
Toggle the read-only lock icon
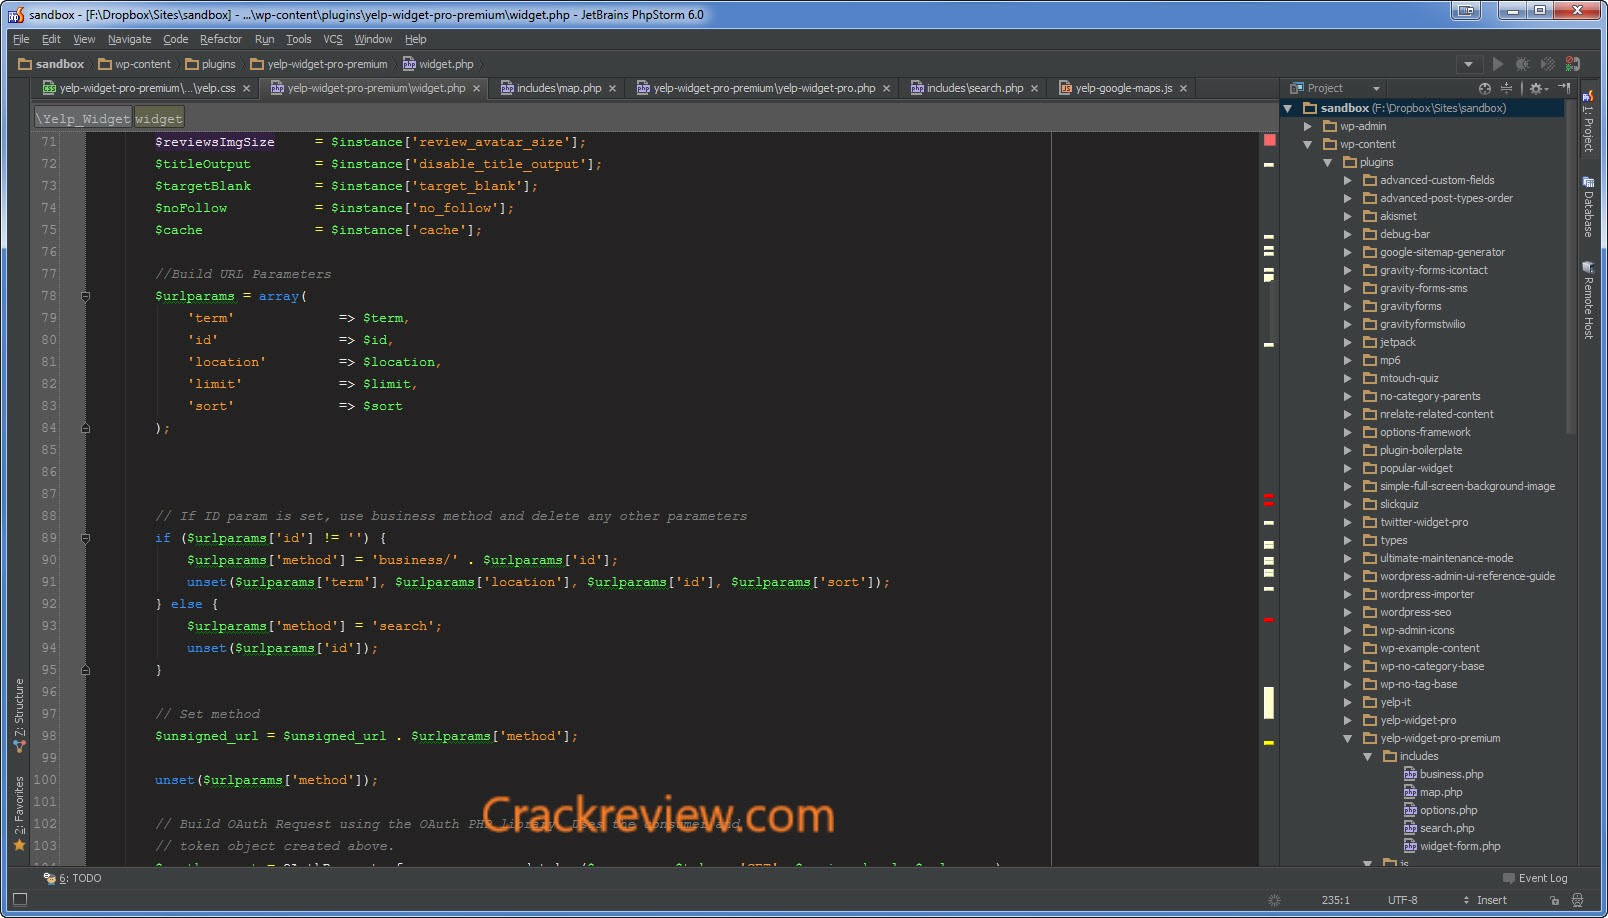coord(1554,900)
